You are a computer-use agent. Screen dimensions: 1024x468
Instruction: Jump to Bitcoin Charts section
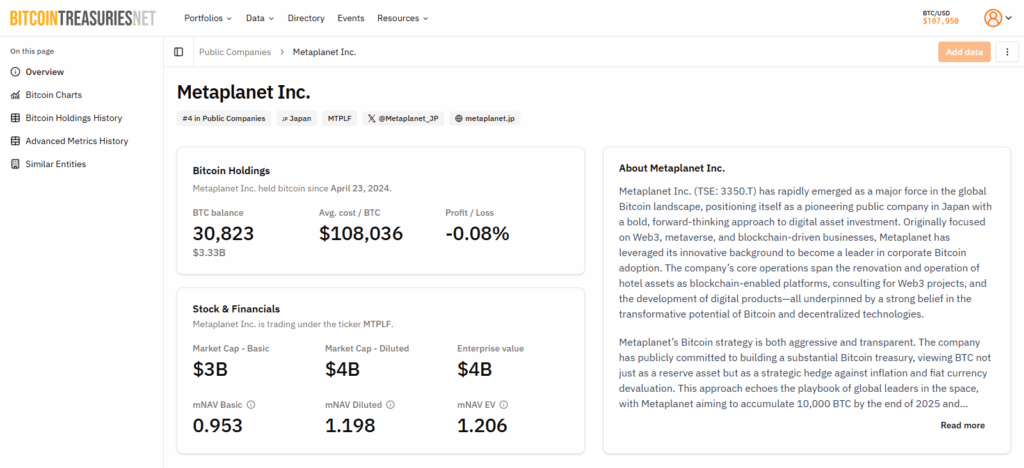[53, 95]
